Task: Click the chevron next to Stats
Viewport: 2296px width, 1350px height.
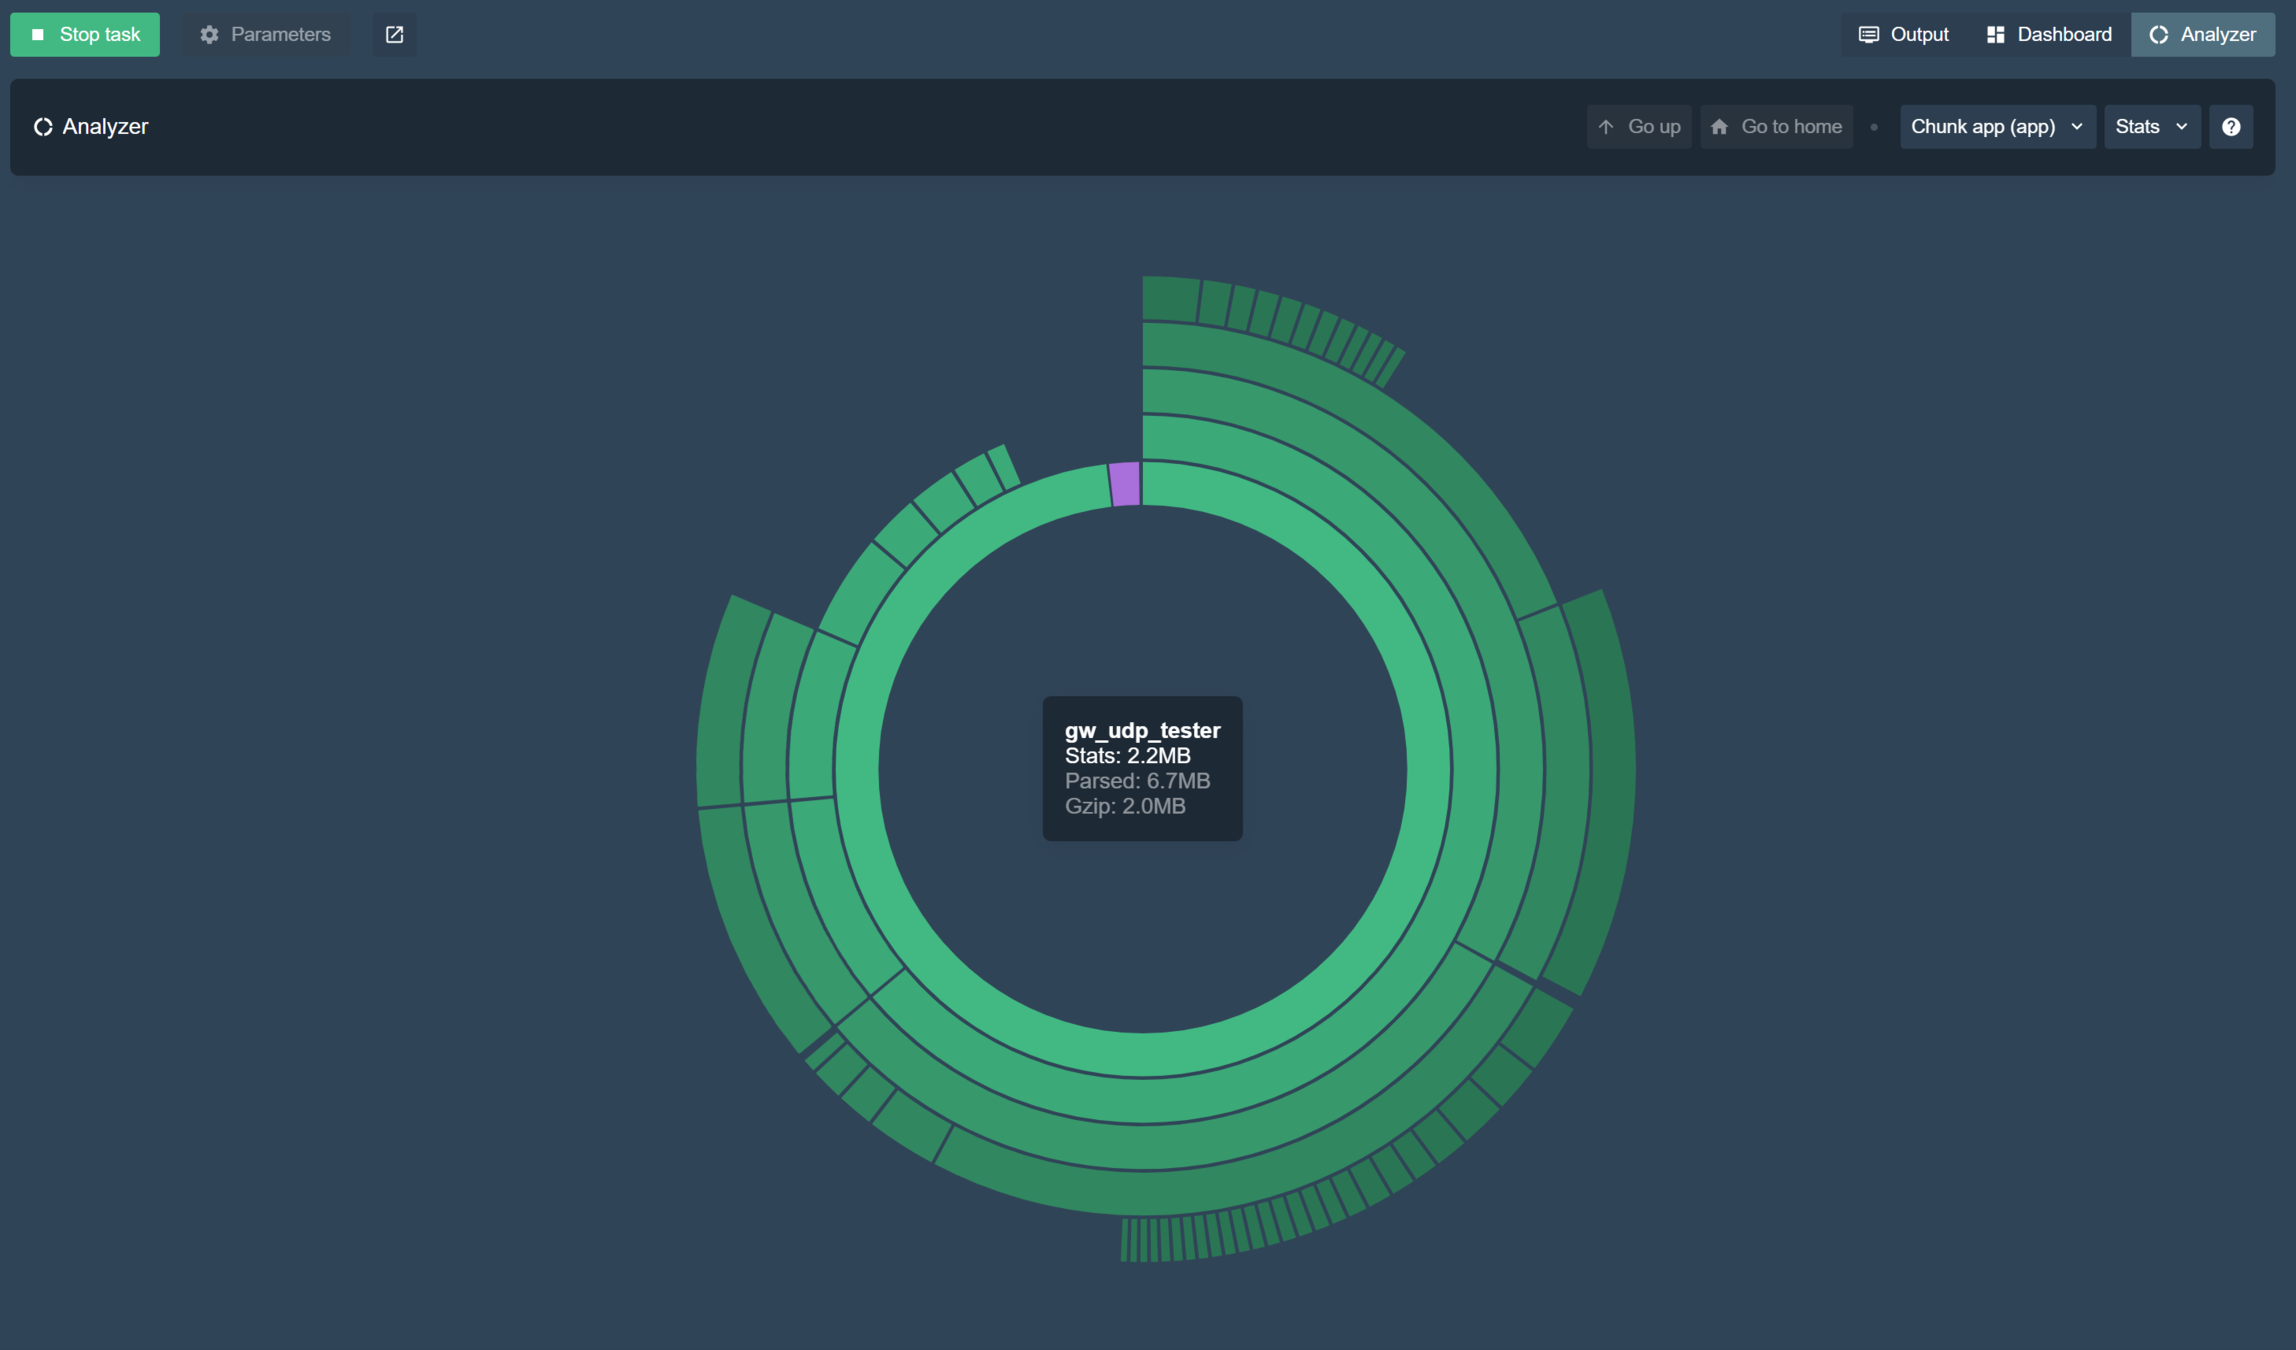Action: [x=2181, y=127]
